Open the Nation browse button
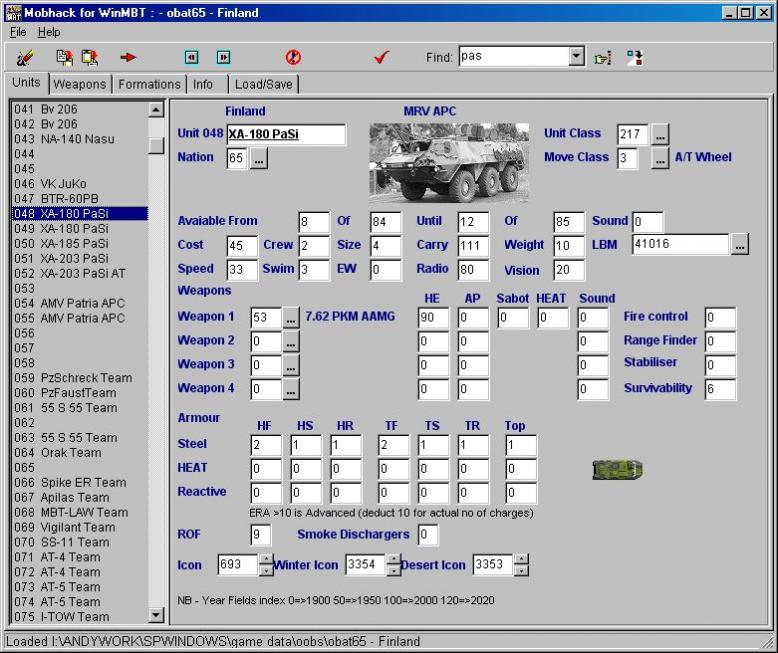778x653 pixels. [259, 159]
